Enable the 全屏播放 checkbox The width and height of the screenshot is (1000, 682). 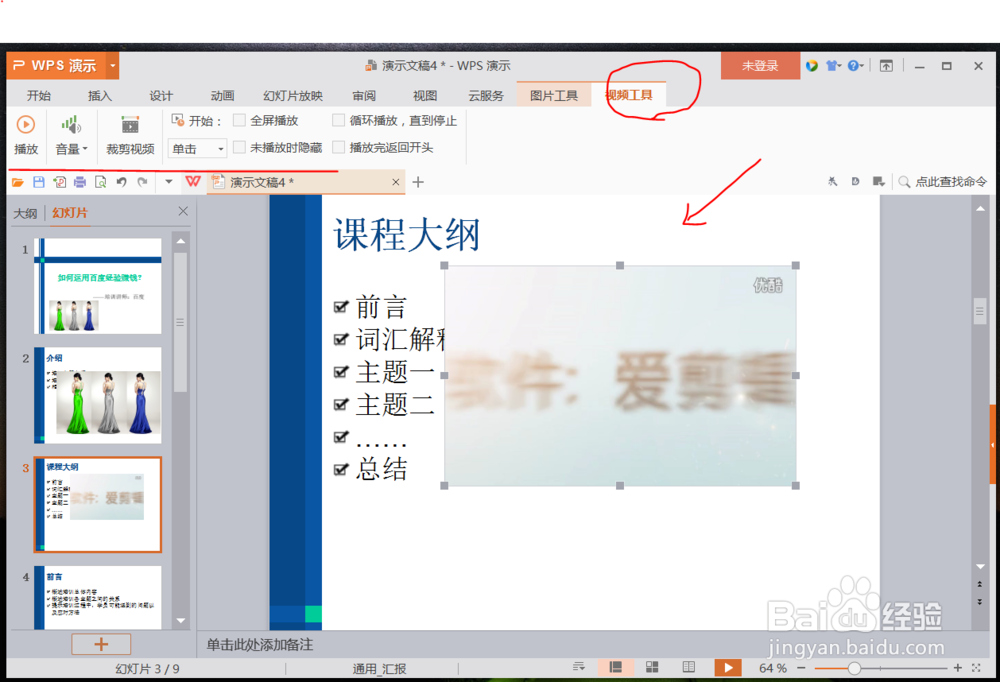pos(238,120)
